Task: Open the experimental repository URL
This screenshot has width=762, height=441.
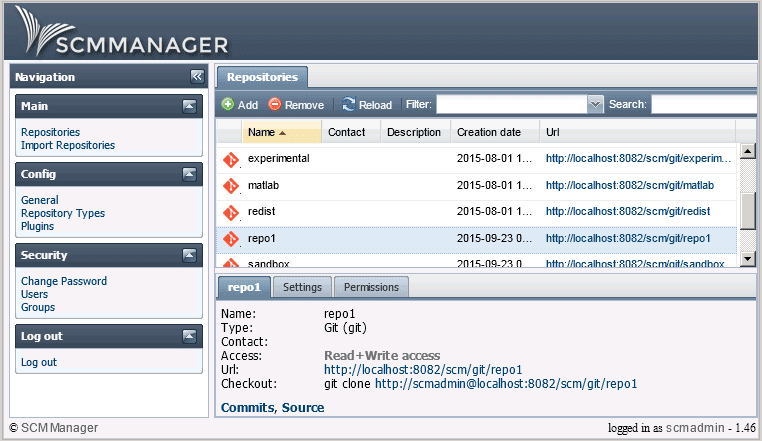Action: (x=638, y=159)
